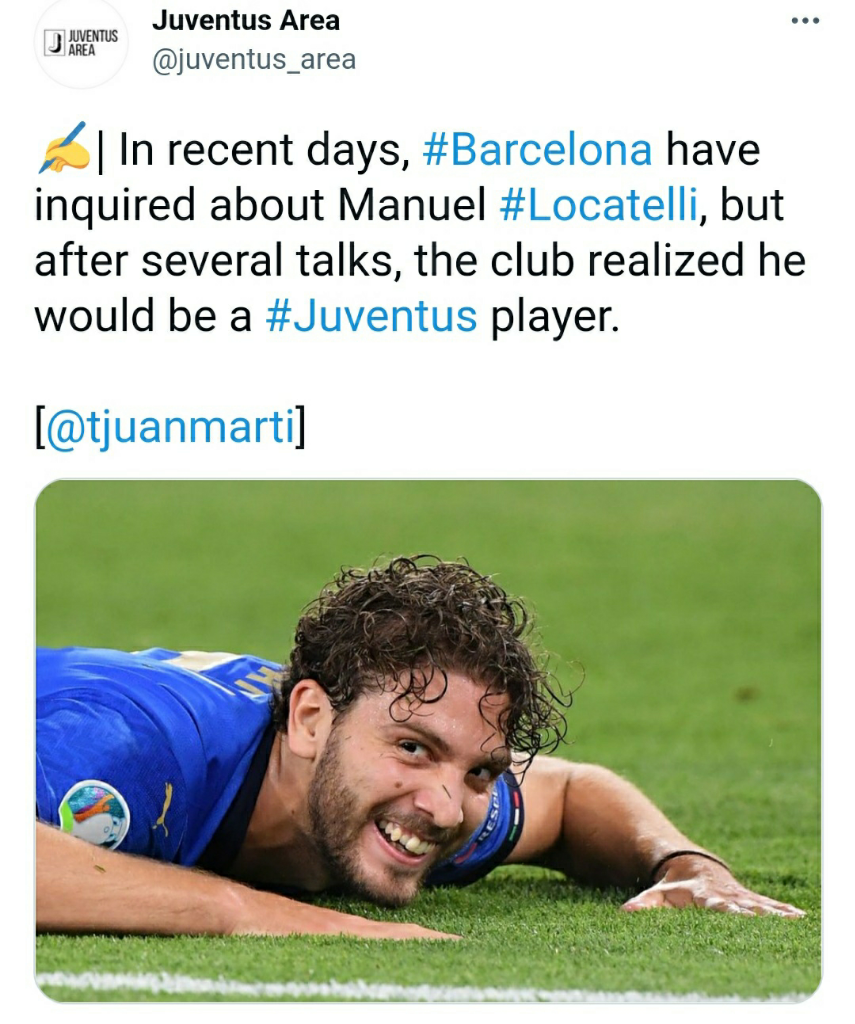Screen dimensions: 855x1024
Task: Tap the @juventus_area handle
Action: [254, 60]
